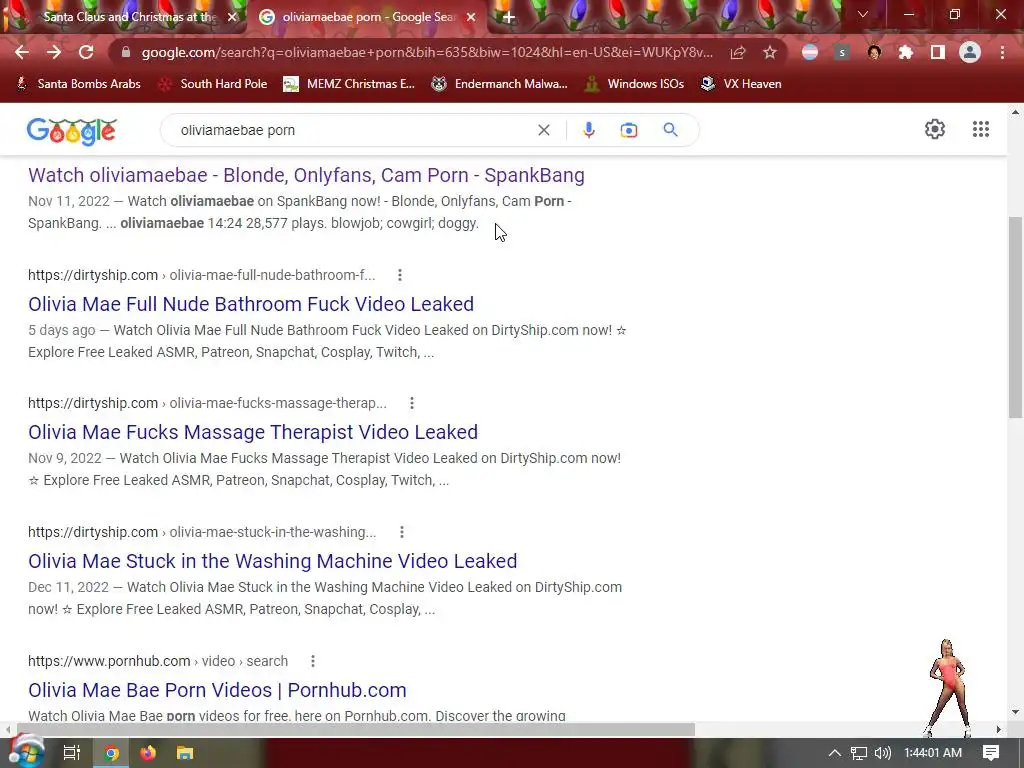
Task: Go forward with the browser arrow
Action: pyautogui.click(x=54, y=52)
